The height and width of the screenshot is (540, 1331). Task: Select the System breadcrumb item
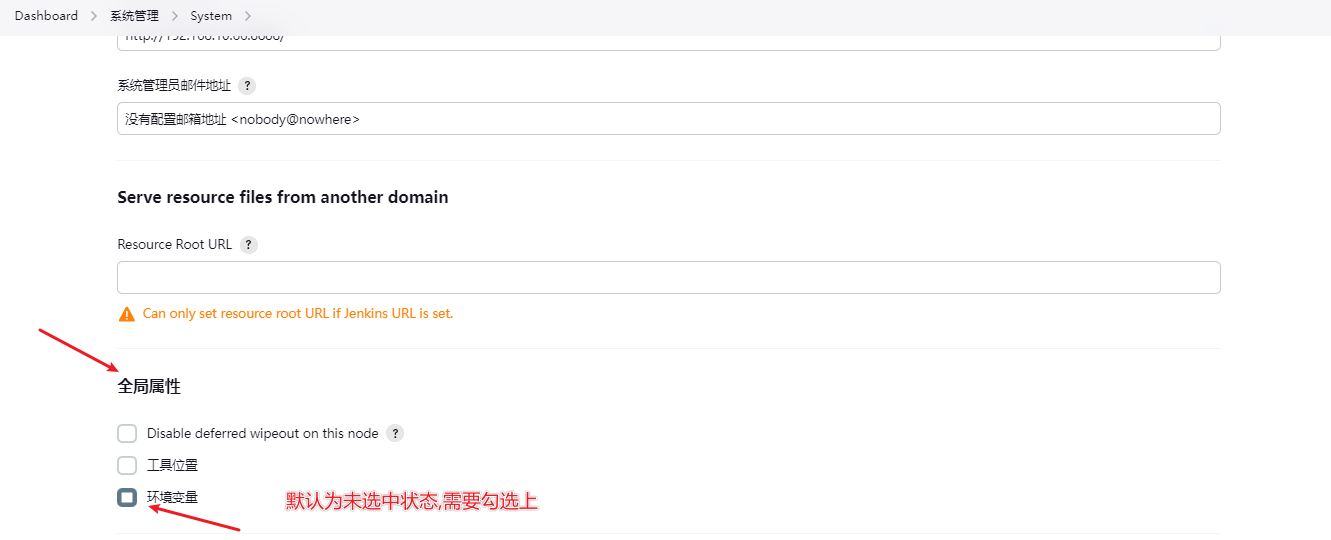[211, 16]
